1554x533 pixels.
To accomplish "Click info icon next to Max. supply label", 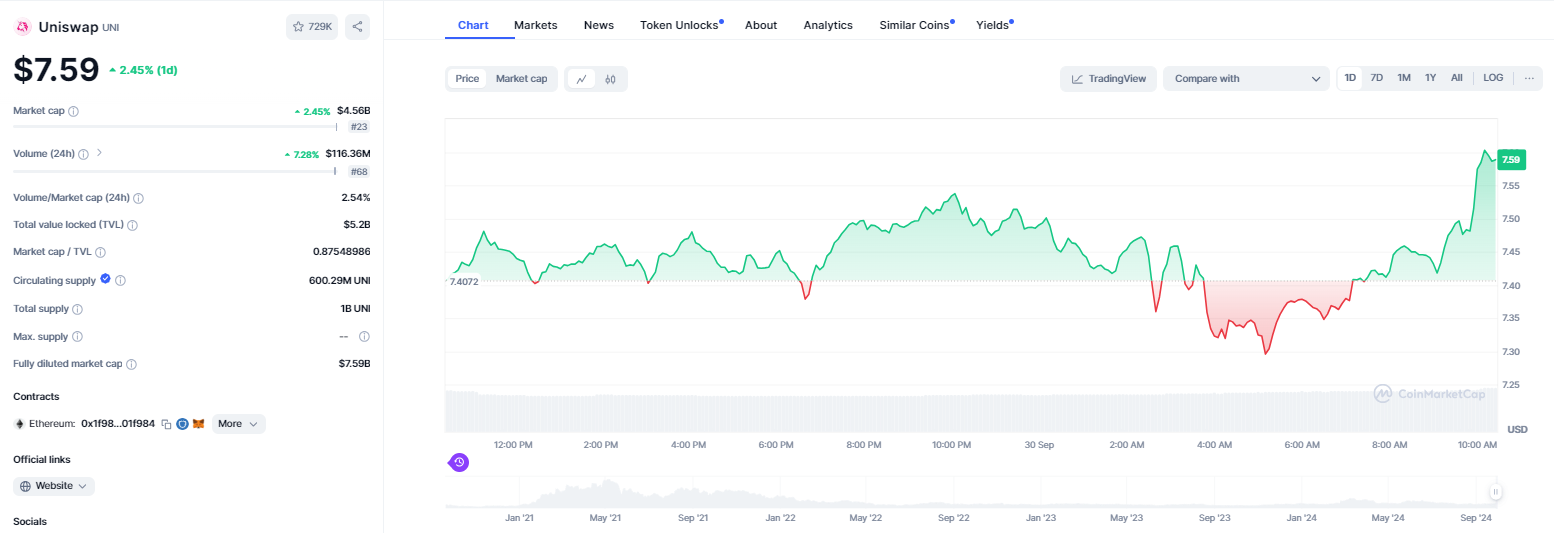I will (78, 337).
